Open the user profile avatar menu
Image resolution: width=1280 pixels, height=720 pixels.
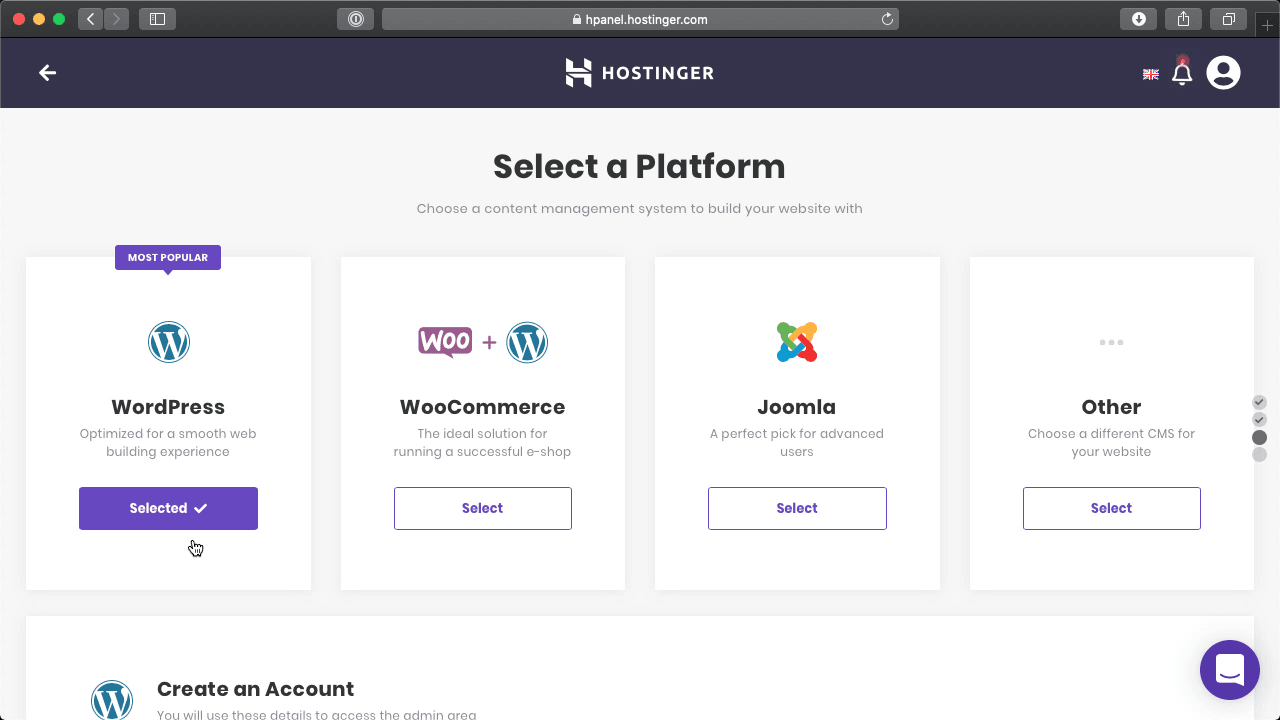[1223, 73]
